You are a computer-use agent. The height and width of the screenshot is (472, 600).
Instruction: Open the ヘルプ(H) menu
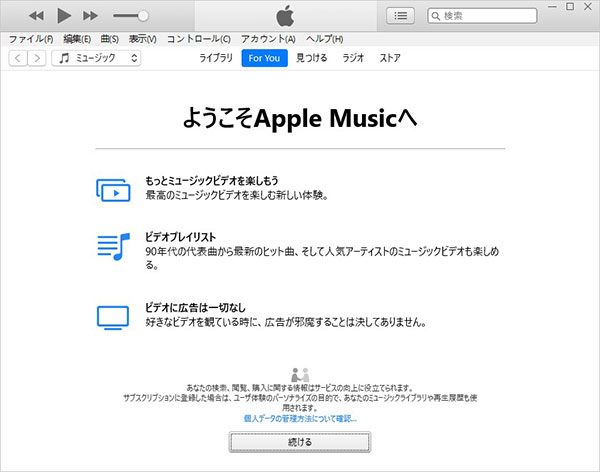click(324, 39)
